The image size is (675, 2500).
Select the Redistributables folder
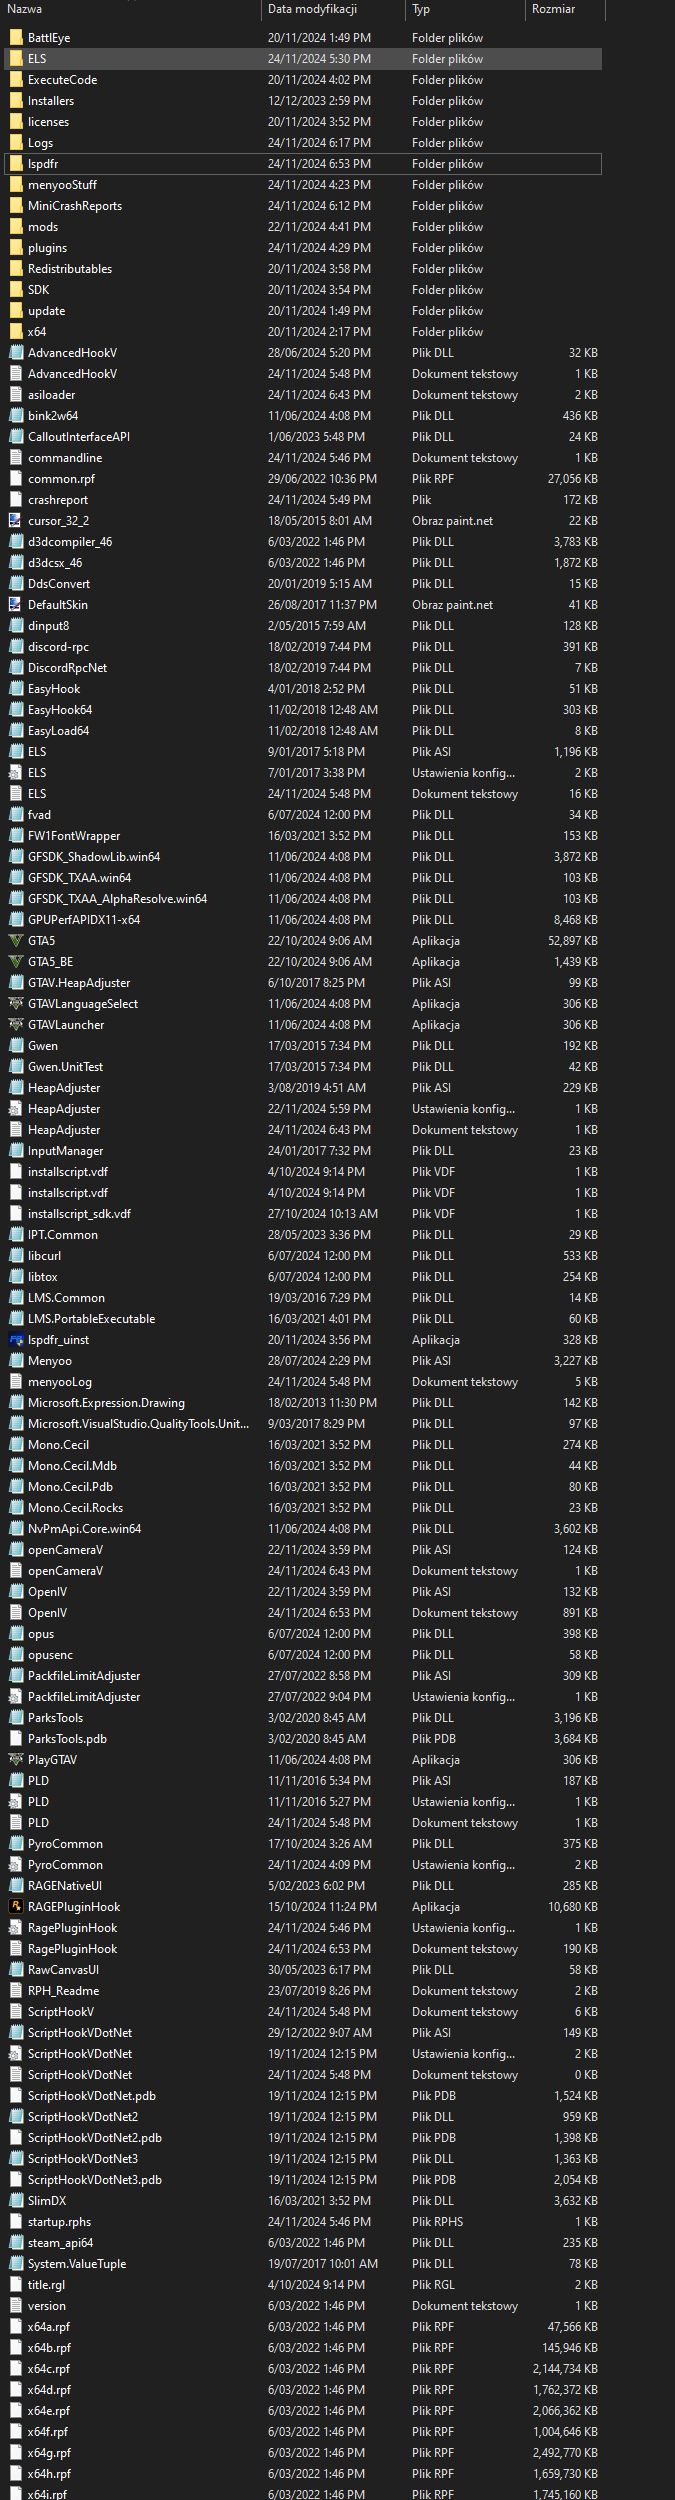coord(303,269)
